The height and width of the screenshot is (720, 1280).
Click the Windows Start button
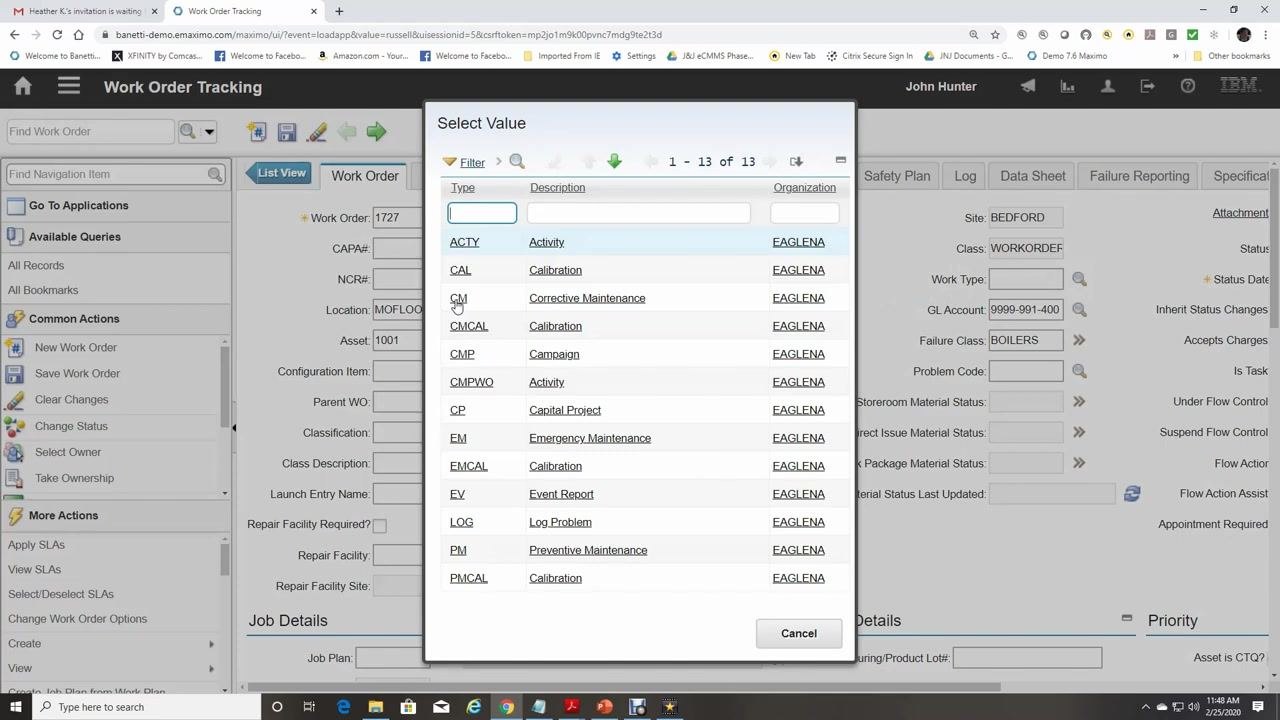tap(17, 707)
